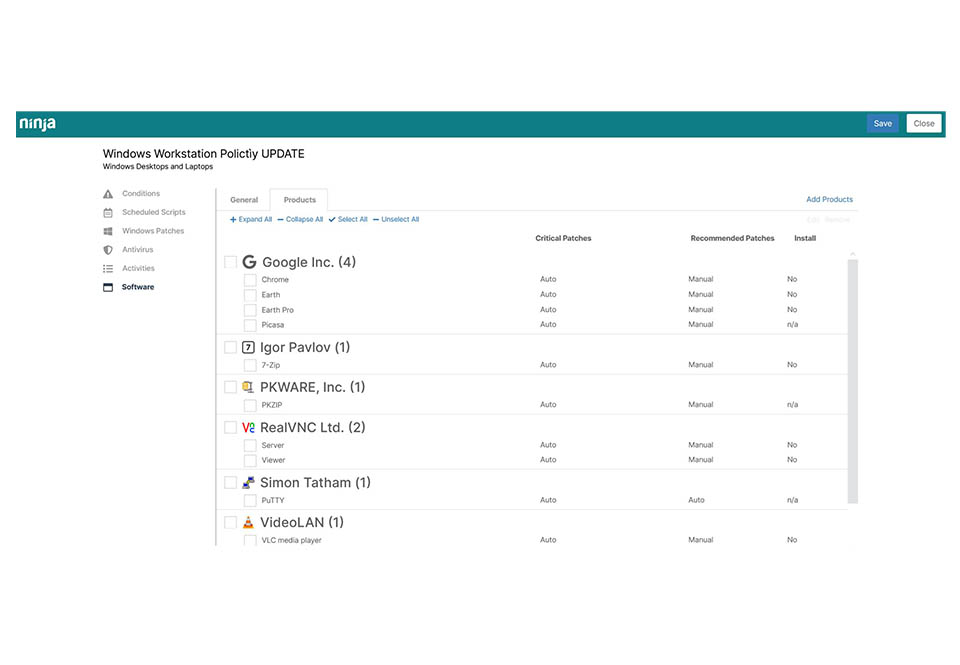Click the PKWARE vendor icon
Image resolution: width=960 pixels, height=665 pixels.
click(x=248, y=387)
